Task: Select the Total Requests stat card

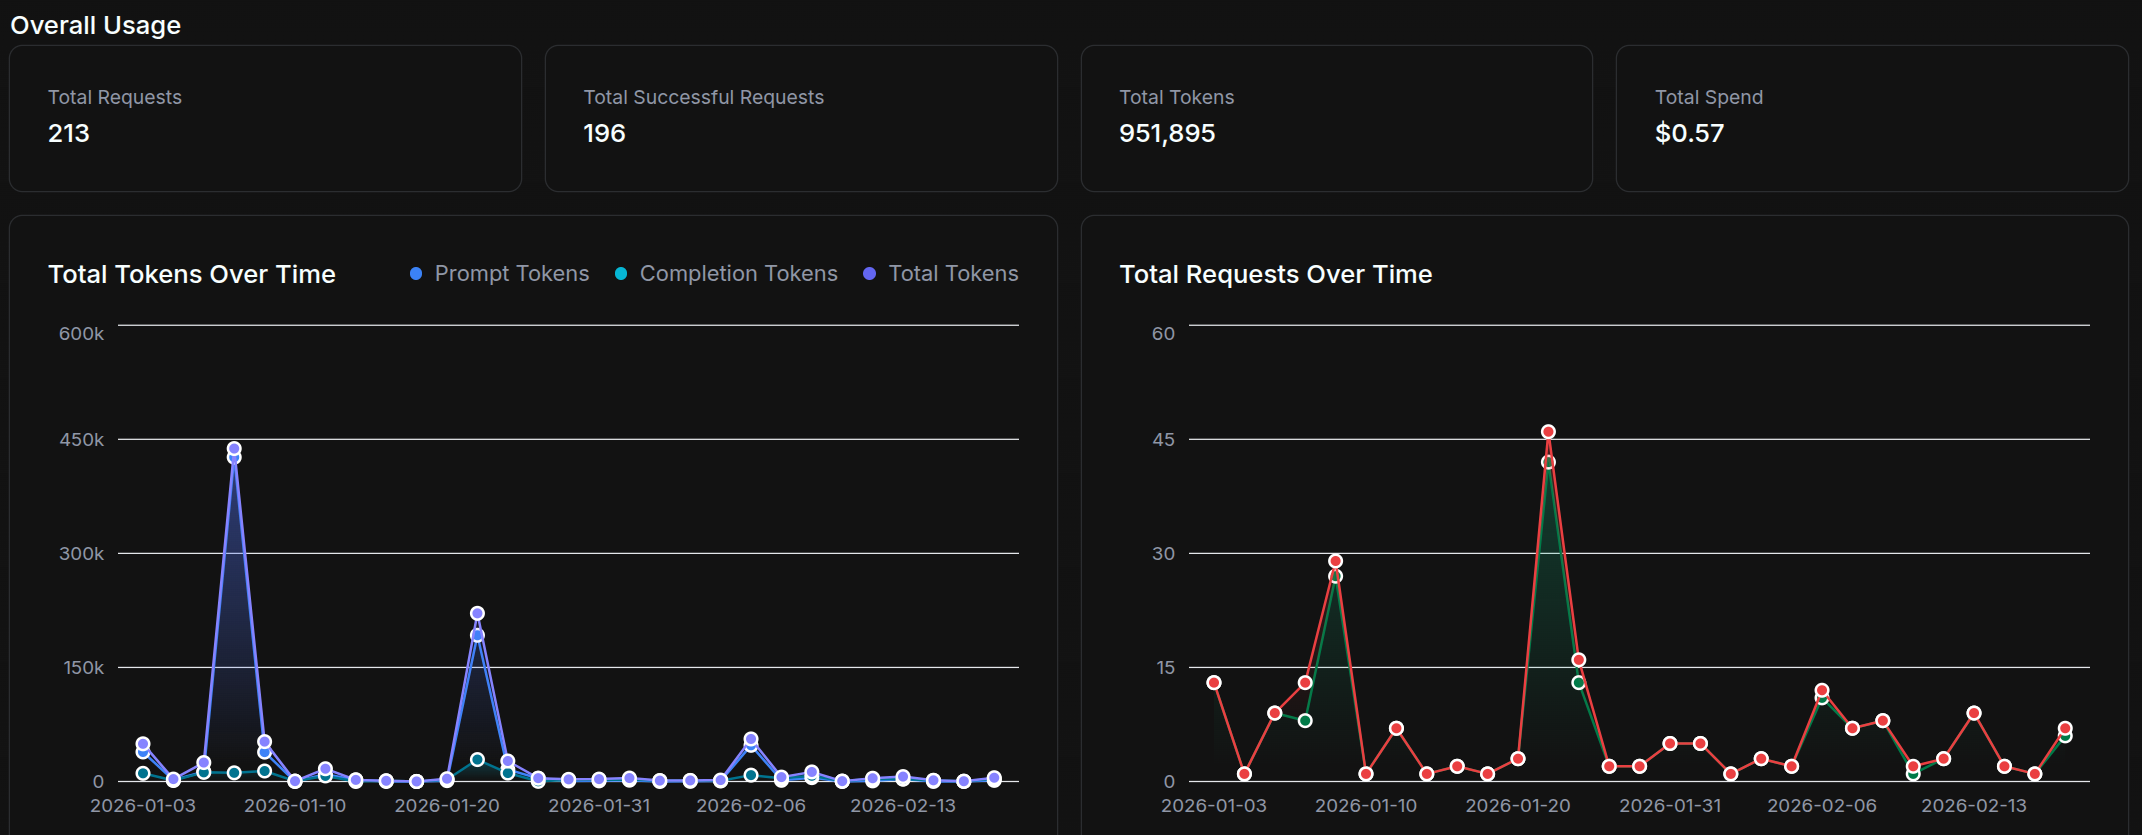Action: pyautogui.click(x=265, y=118)
